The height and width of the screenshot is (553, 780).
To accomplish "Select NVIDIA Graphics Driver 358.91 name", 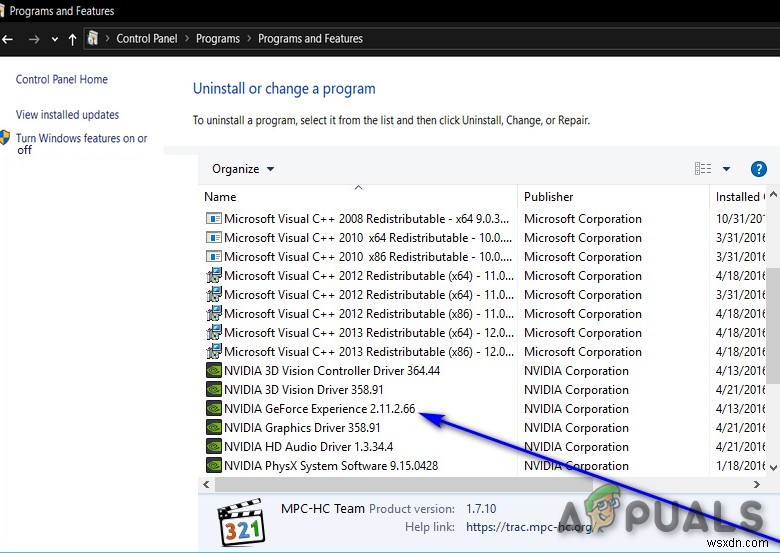I will point(302,428).
